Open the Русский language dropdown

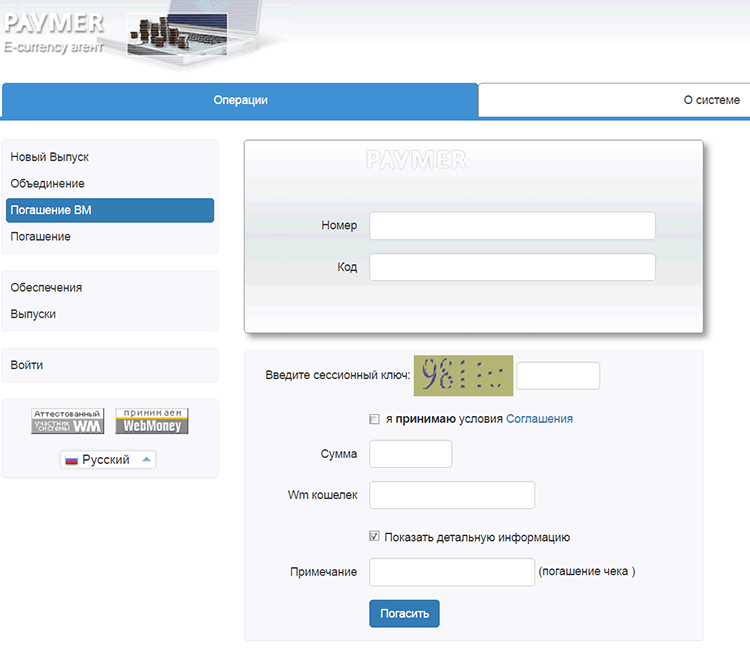(109, 460)
